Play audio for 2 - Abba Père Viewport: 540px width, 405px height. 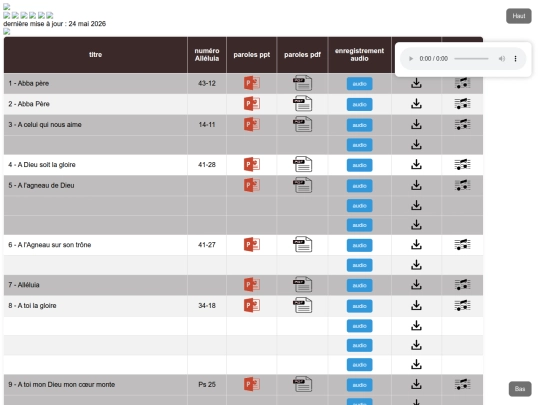click(359, 104)
